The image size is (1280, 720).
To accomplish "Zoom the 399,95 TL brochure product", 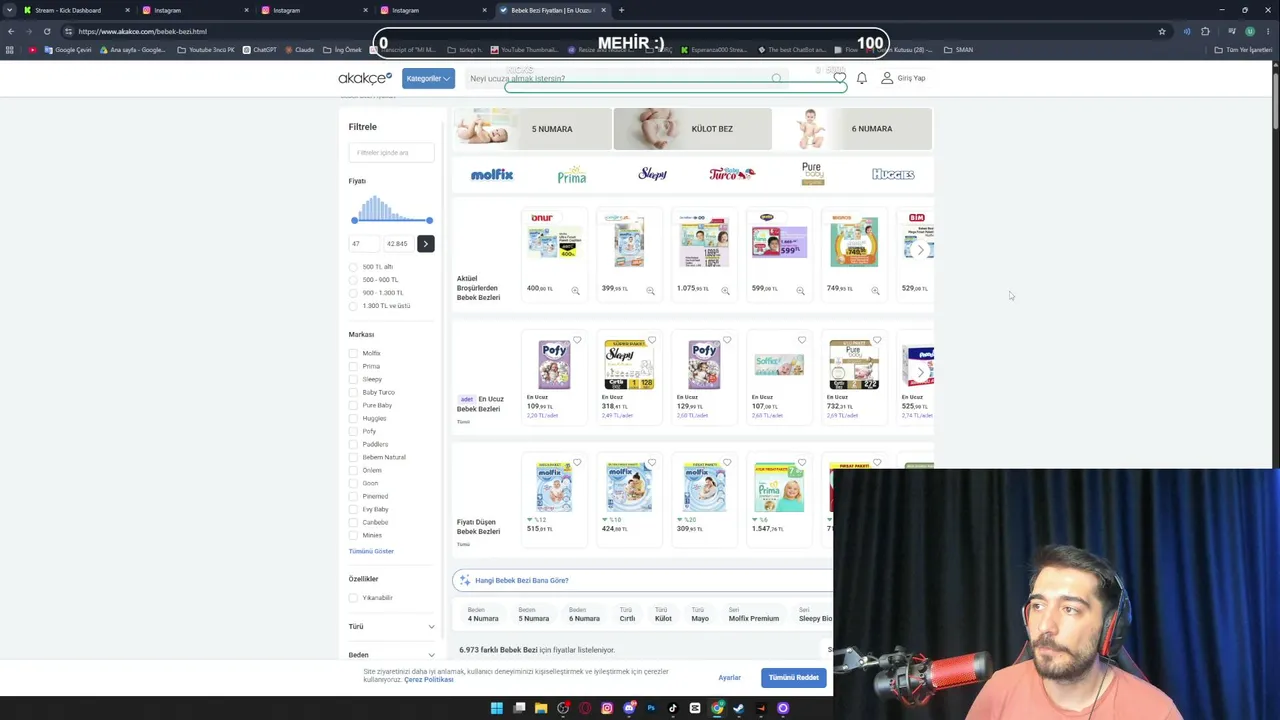I will pos(650,290).
